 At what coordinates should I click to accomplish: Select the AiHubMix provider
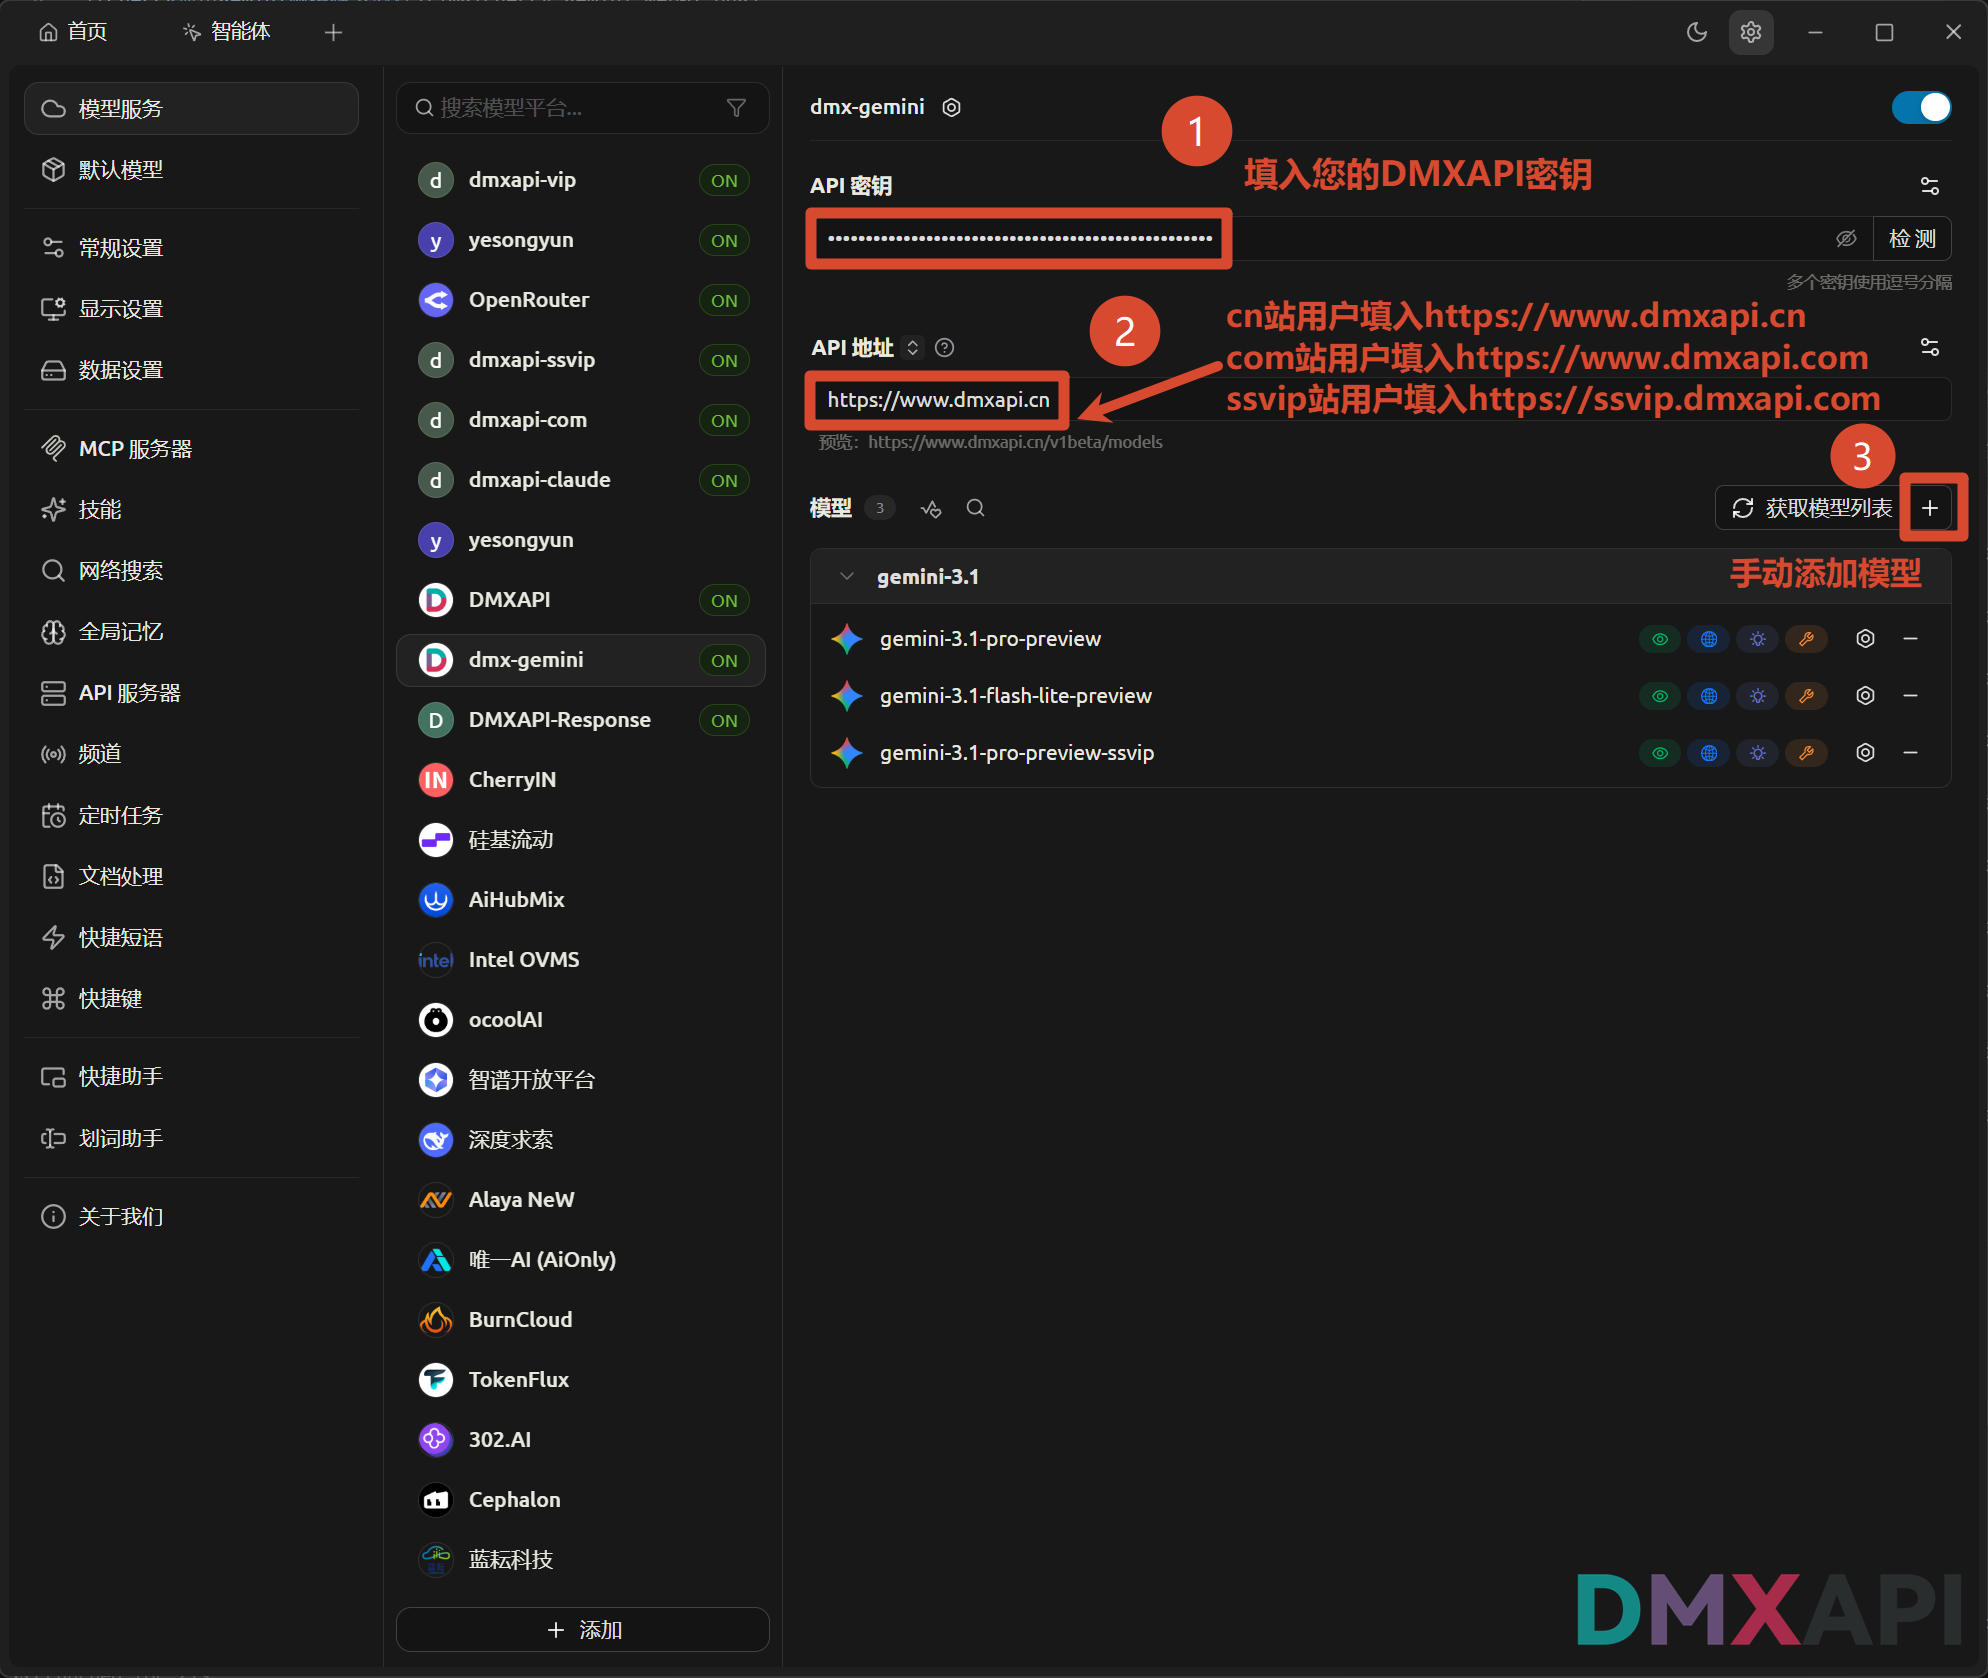581,900
